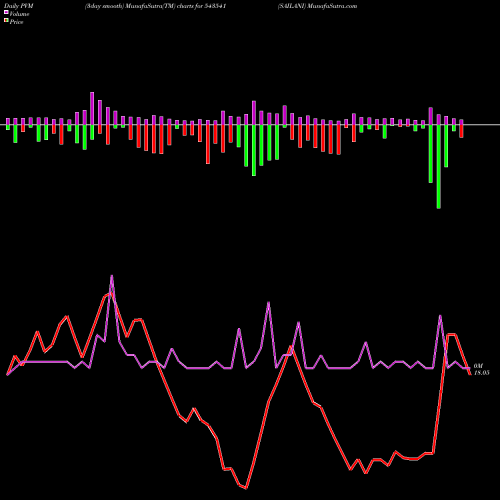Screen dimensions: 500x500
Task: Click the green-red Price legend swatch
Action: pos(6,20)
